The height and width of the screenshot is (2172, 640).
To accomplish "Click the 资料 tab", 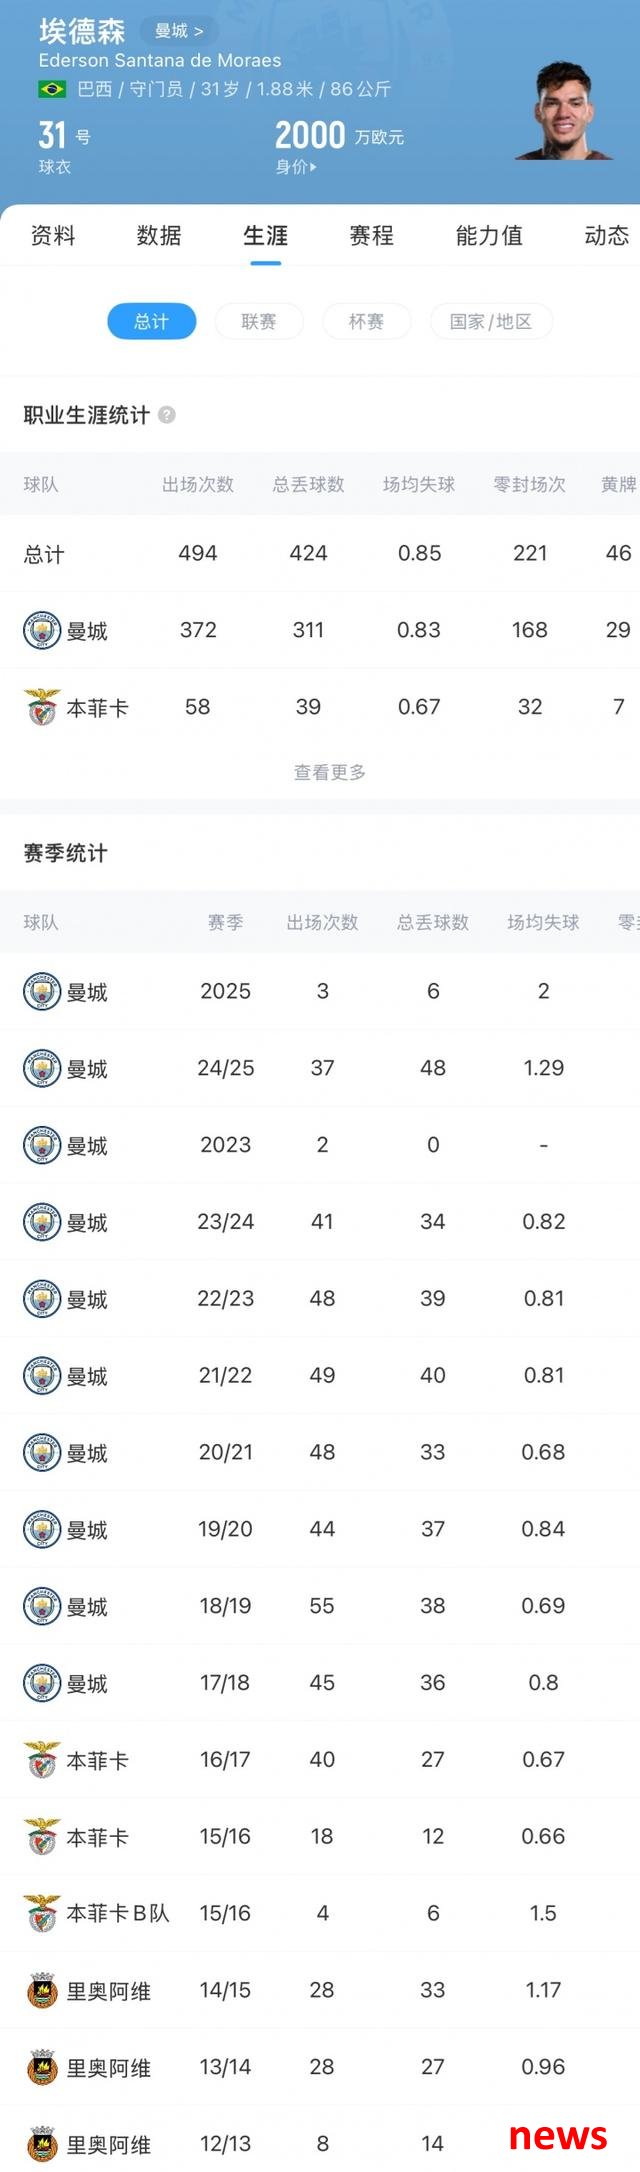I will [53, 235].
